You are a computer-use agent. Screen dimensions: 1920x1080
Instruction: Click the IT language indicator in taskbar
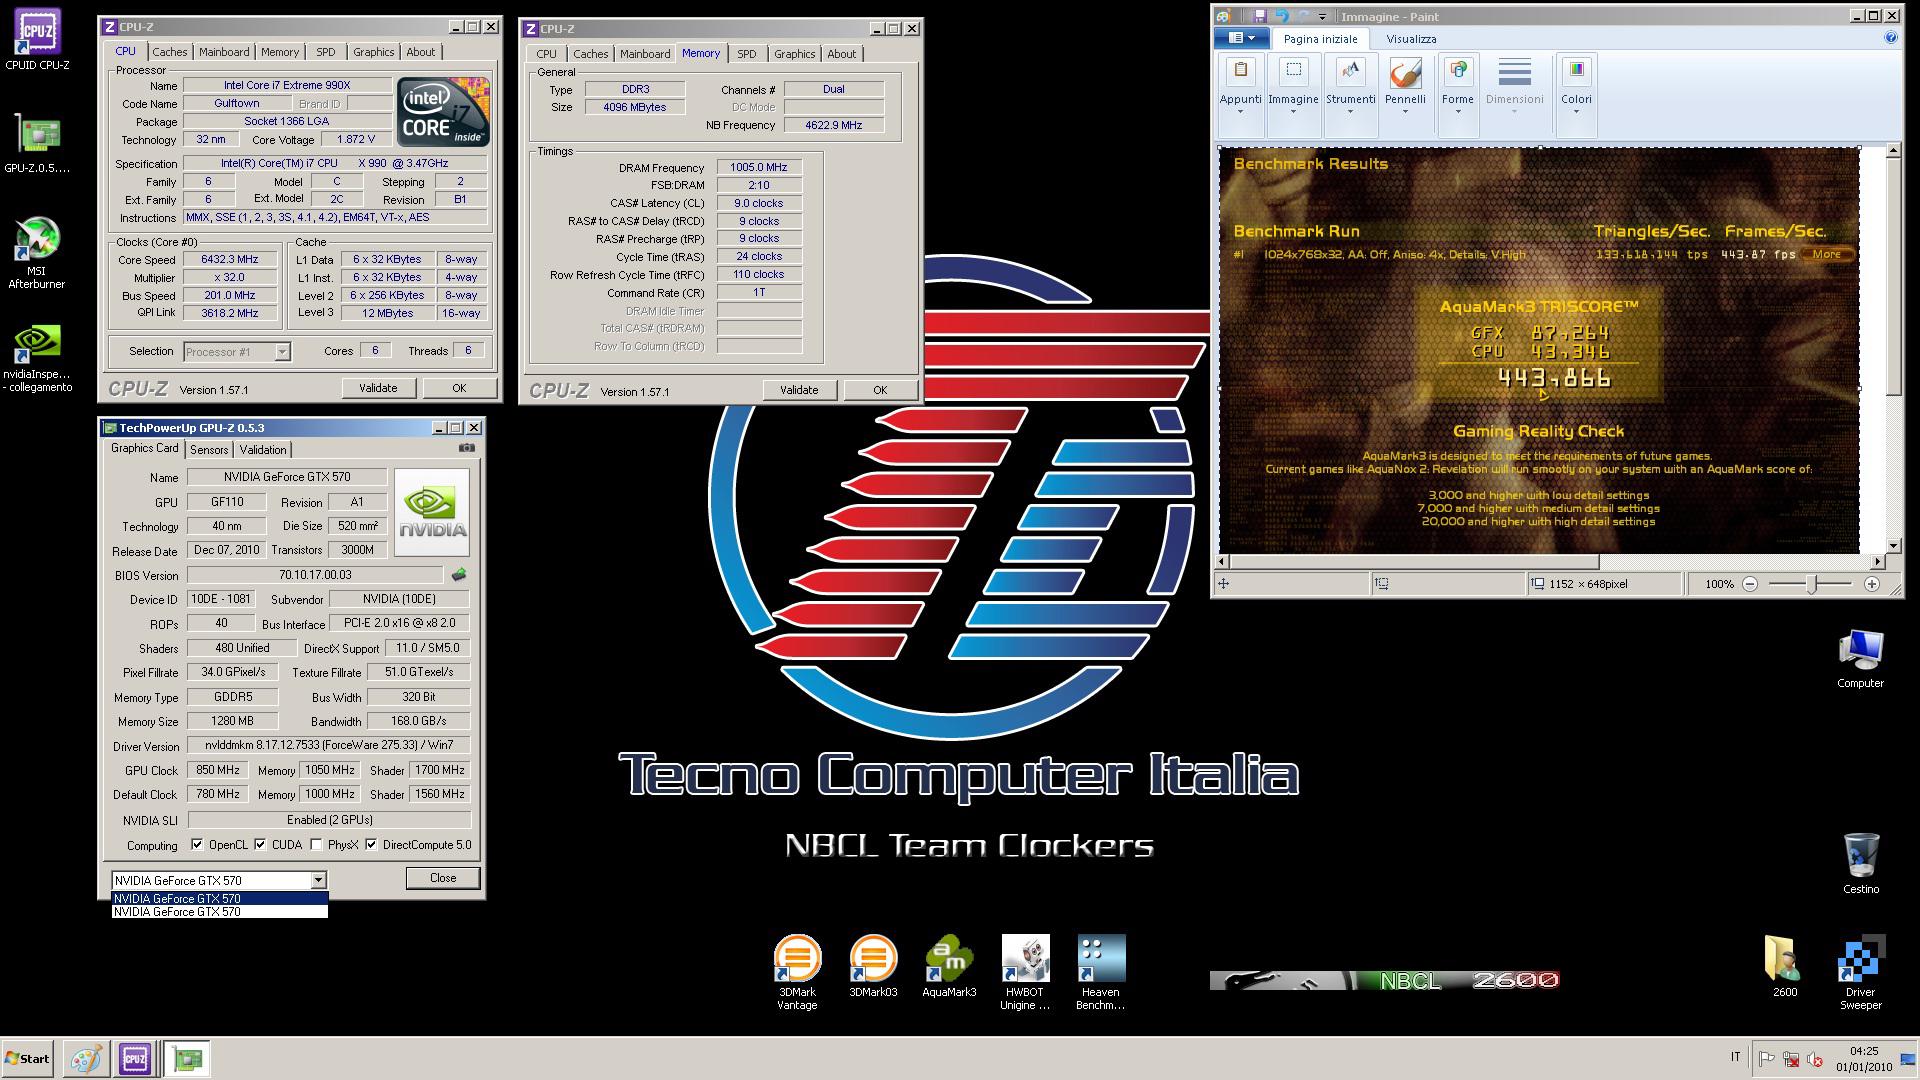point(1735,1057)
